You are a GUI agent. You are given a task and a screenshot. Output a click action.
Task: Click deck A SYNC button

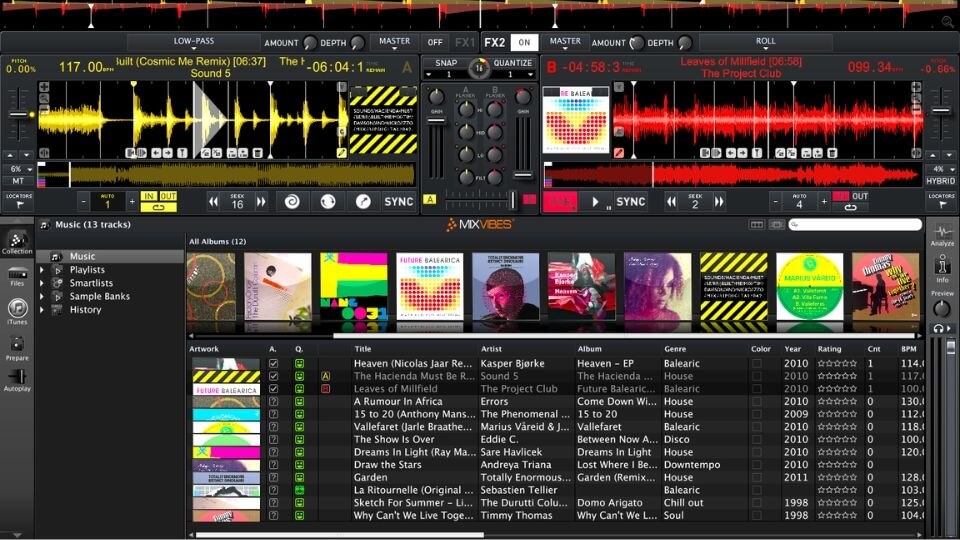(x=399, y=201)
